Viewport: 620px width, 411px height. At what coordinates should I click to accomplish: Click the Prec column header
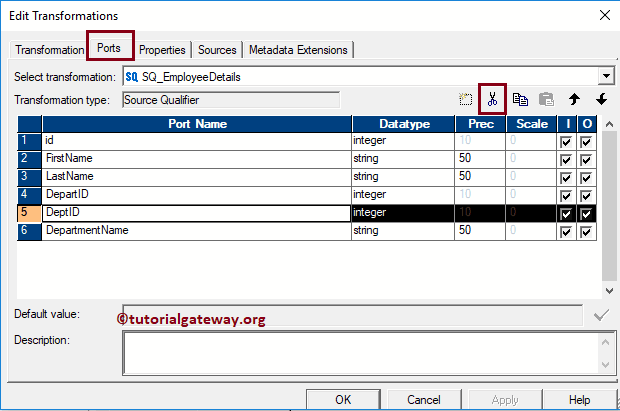tap(481, 124)
